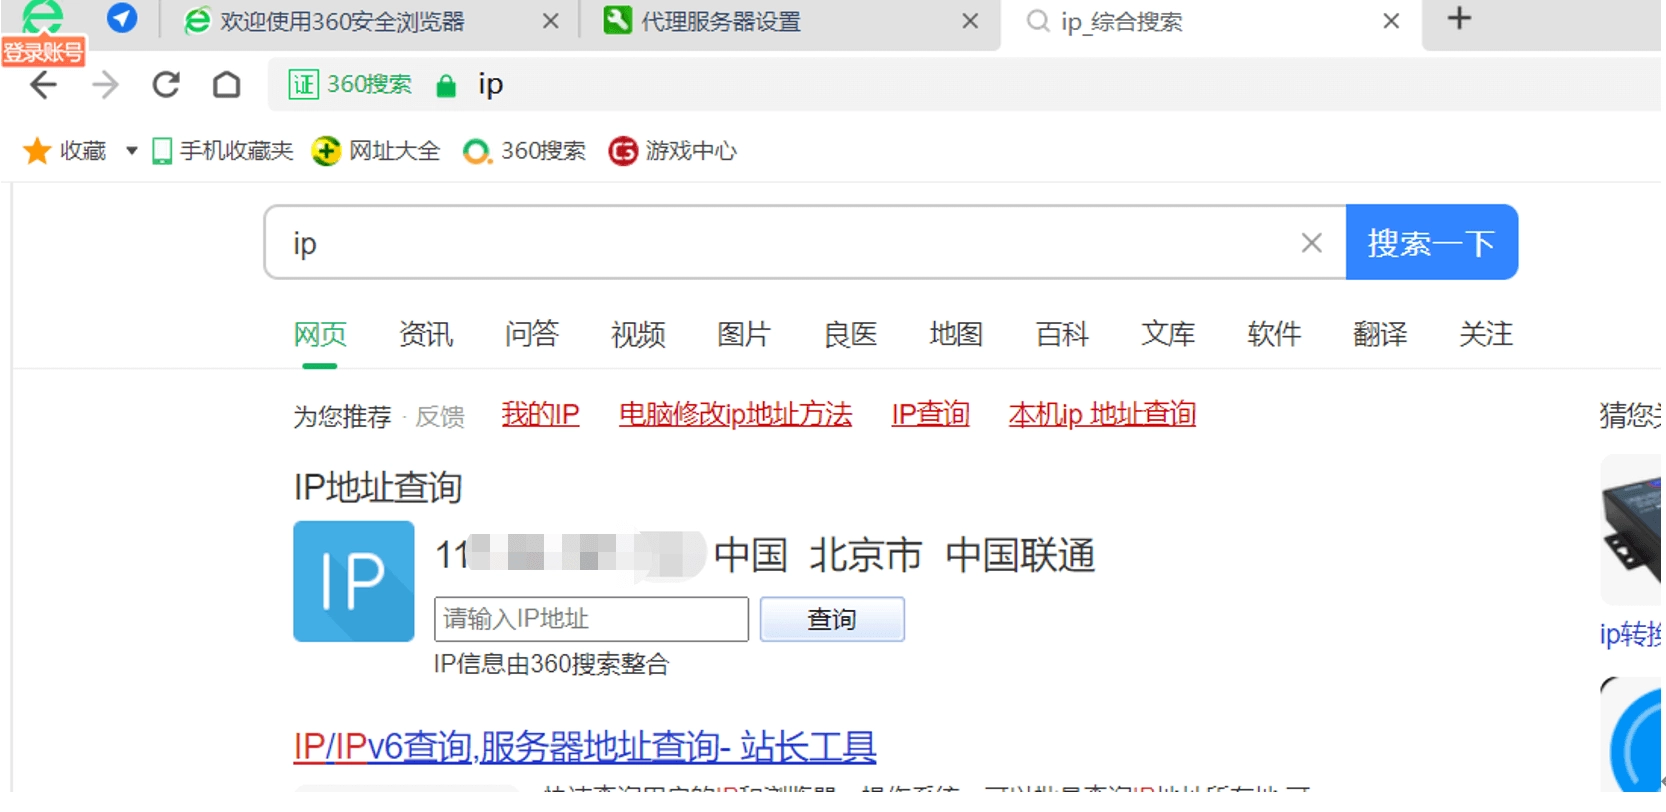The image size is (1666, 812).
Task: Select the 图片 search category tab
Action: click(x=743, y=334)
